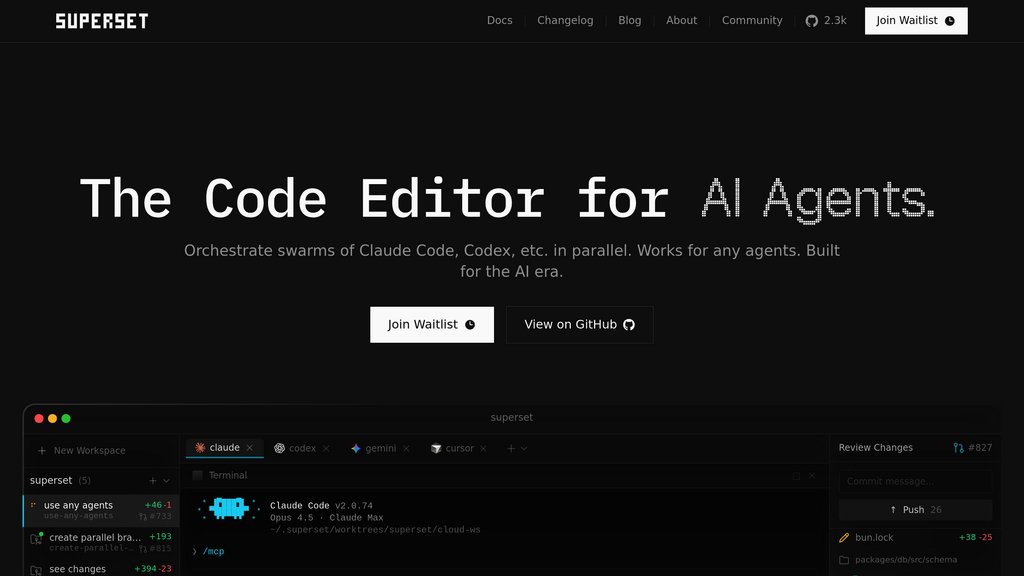Screen dimensions: 1024x576
Task: Select the use any agents workspace
Action: click(90, 510)
